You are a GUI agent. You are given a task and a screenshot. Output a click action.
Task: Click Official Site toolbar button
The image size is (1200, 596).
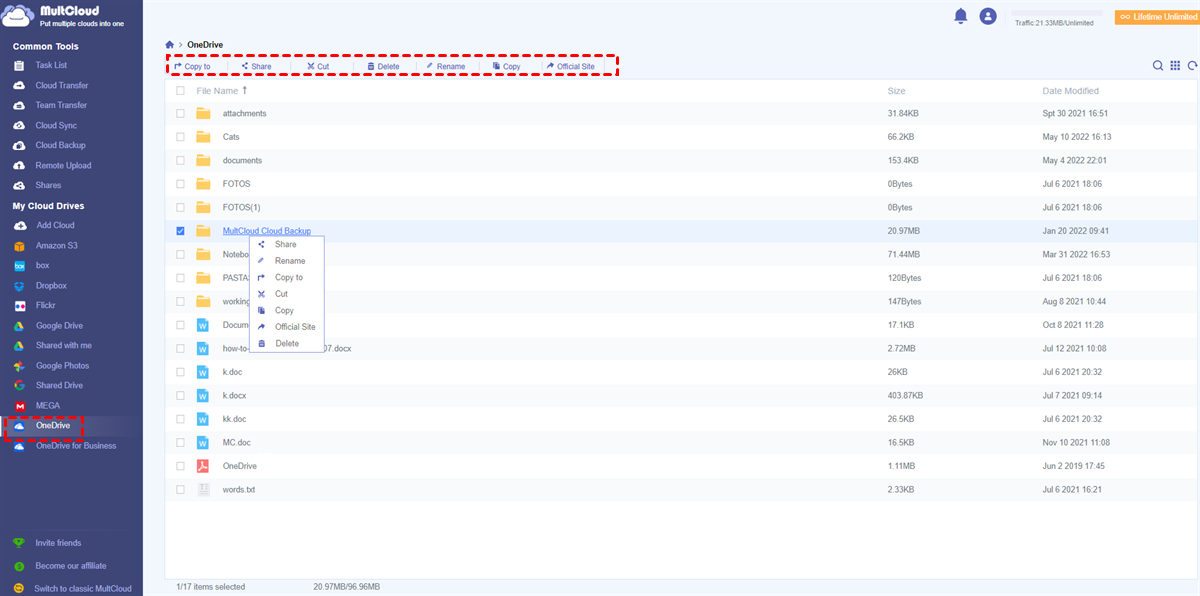[571, 66]
